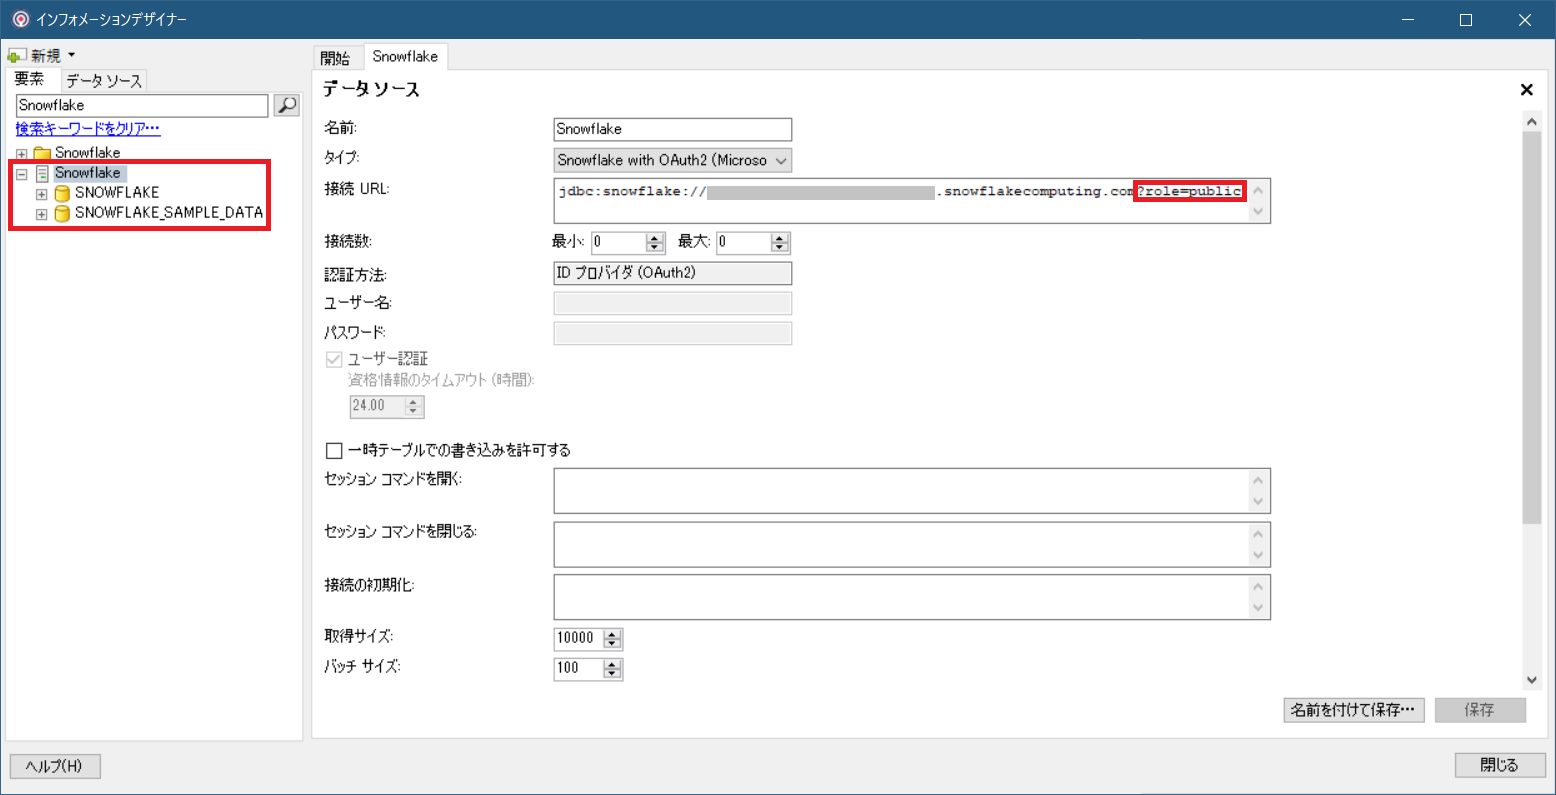
Task: Toggle the ユーザー認証 checkbox
Action: tap(335, 359)
